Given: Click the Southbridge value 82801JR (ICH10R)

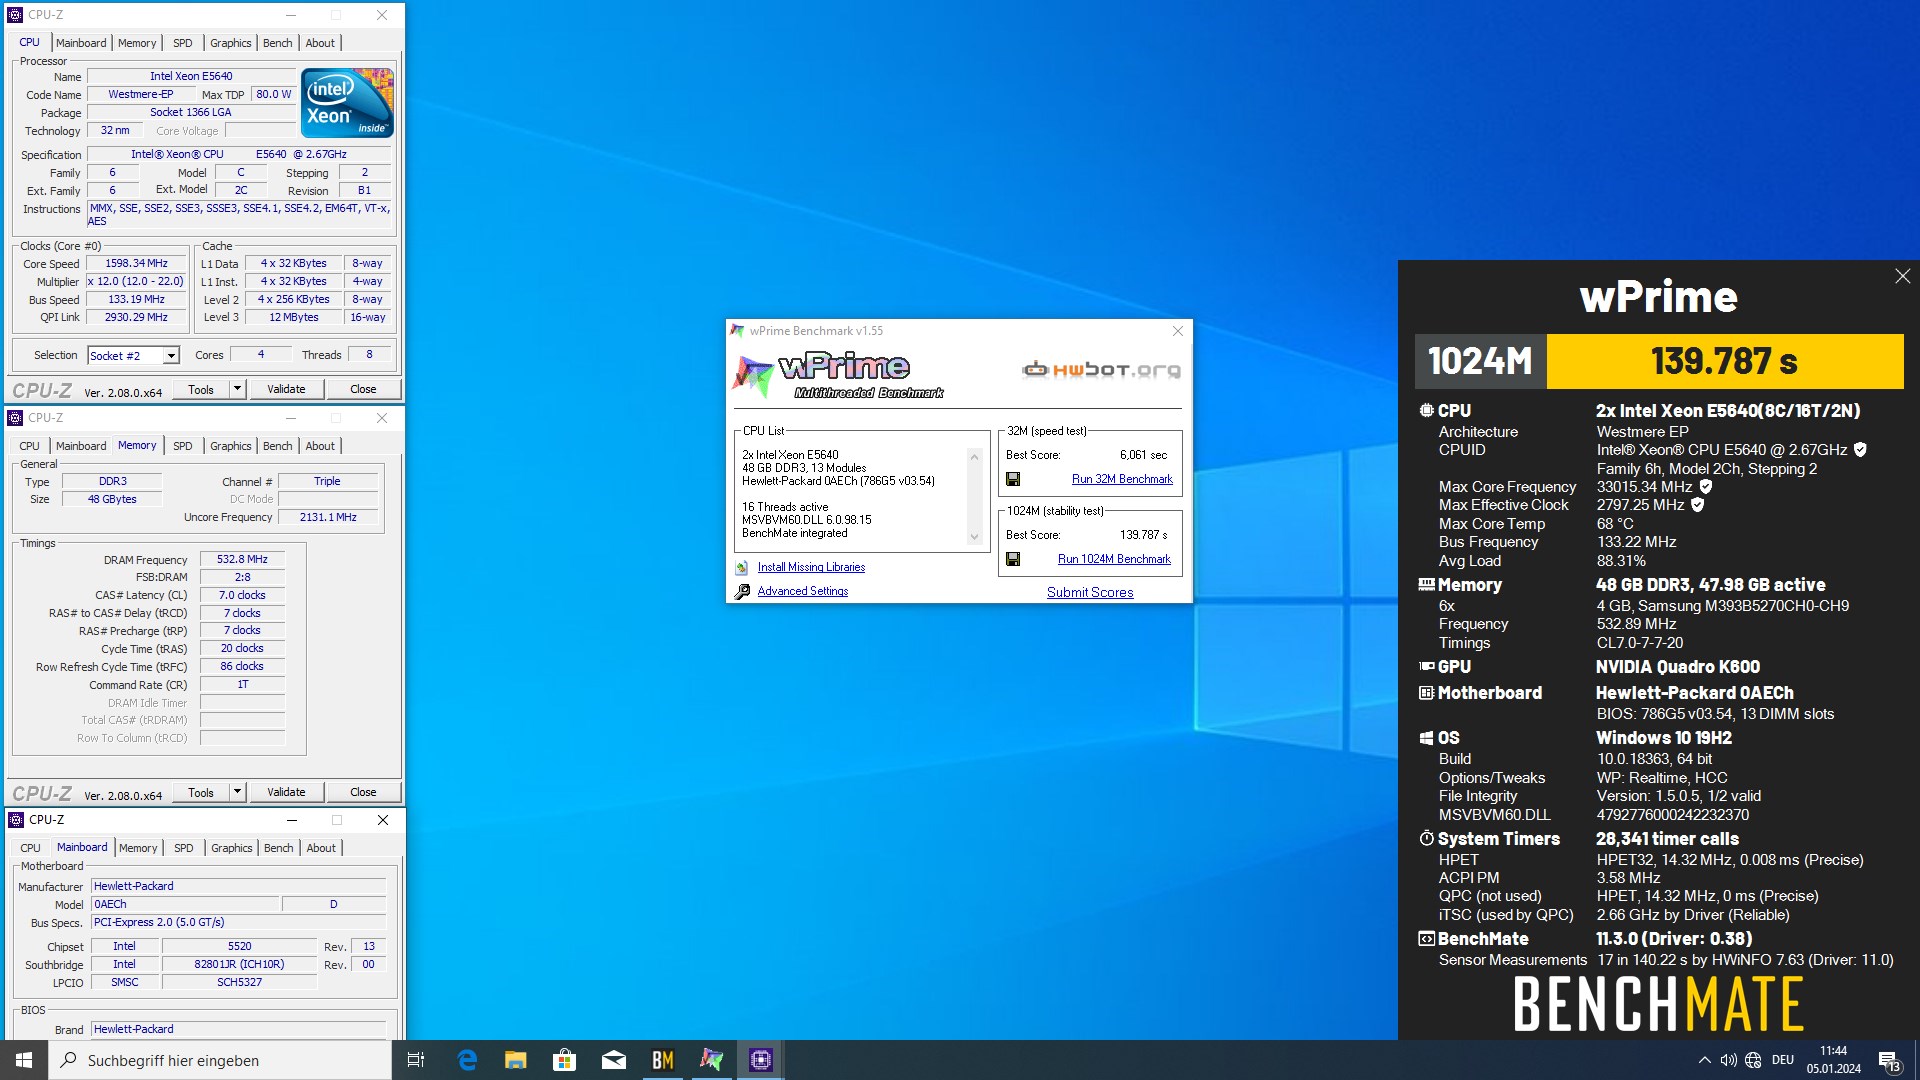Looking at the screenshot, I should [239, 965].
